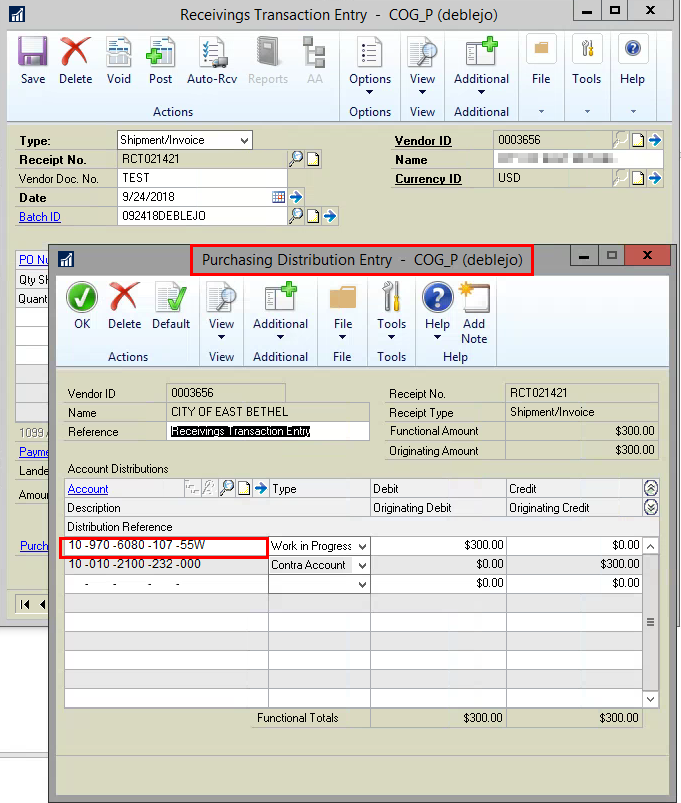
Task: Click the Batch ID link
Action: (x=40, y=217)
